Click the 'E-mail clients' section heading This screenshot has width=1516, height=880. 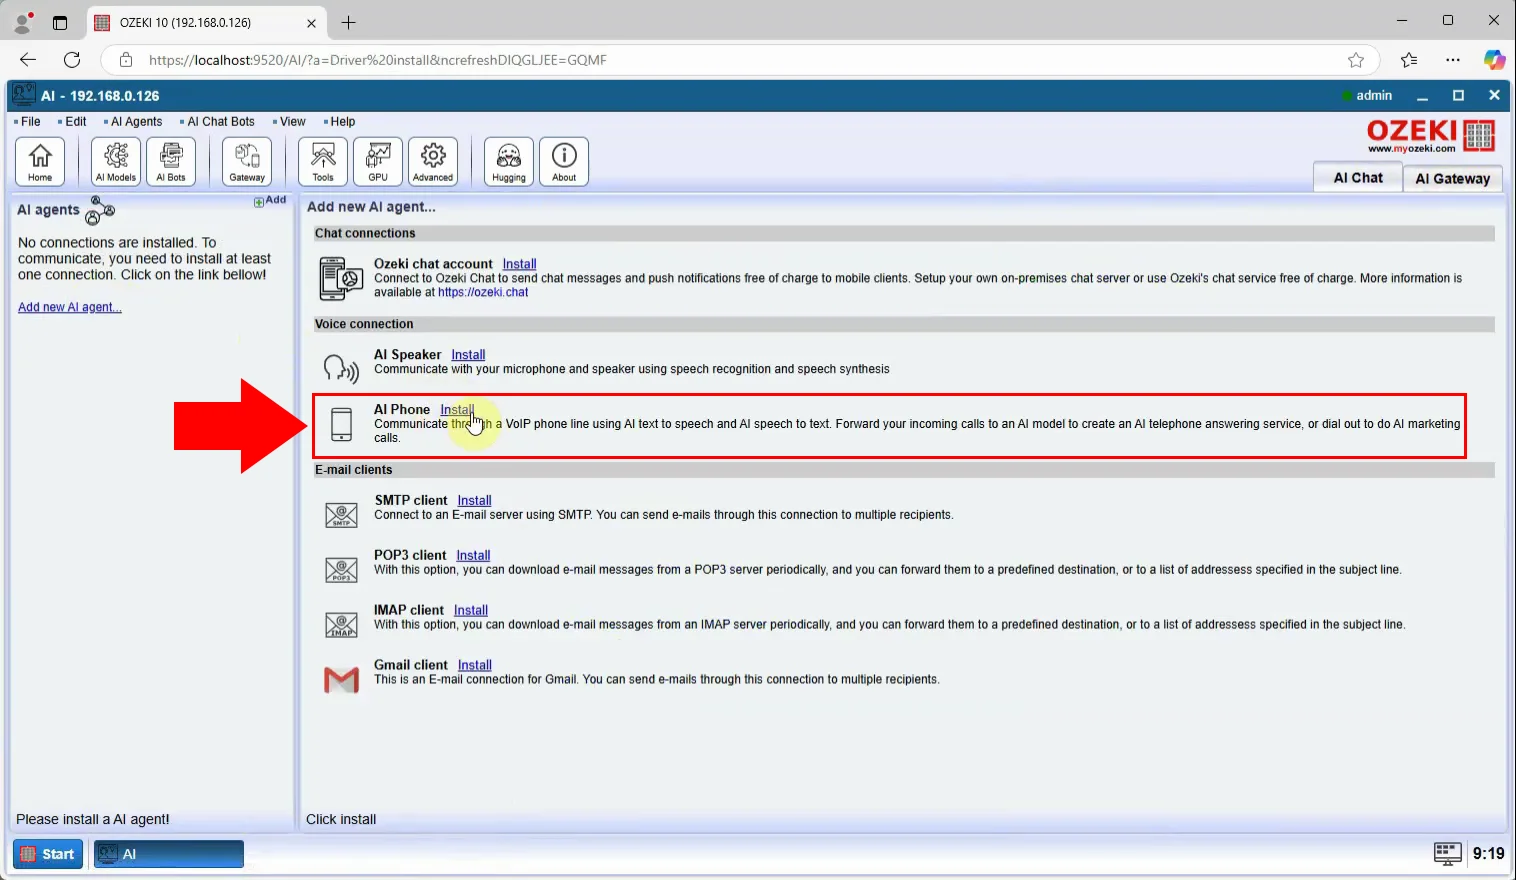(354, 470)
